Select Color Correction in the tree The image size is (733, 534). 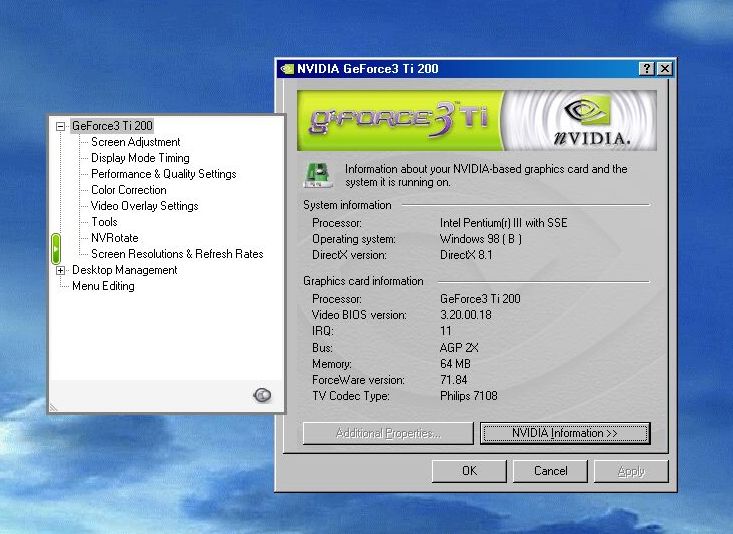129,190
